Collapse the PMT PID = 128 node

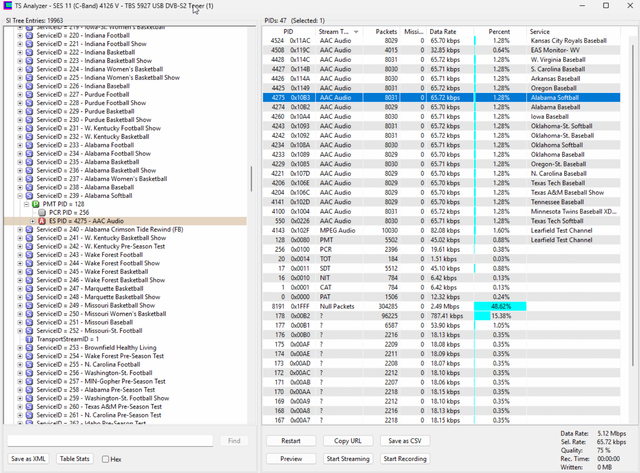point(26,204)
